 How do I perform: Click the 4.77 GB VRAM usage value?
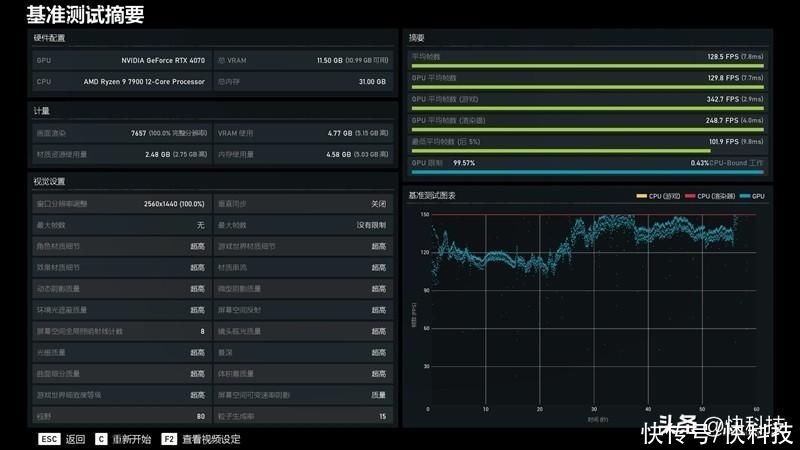[340, 133]
